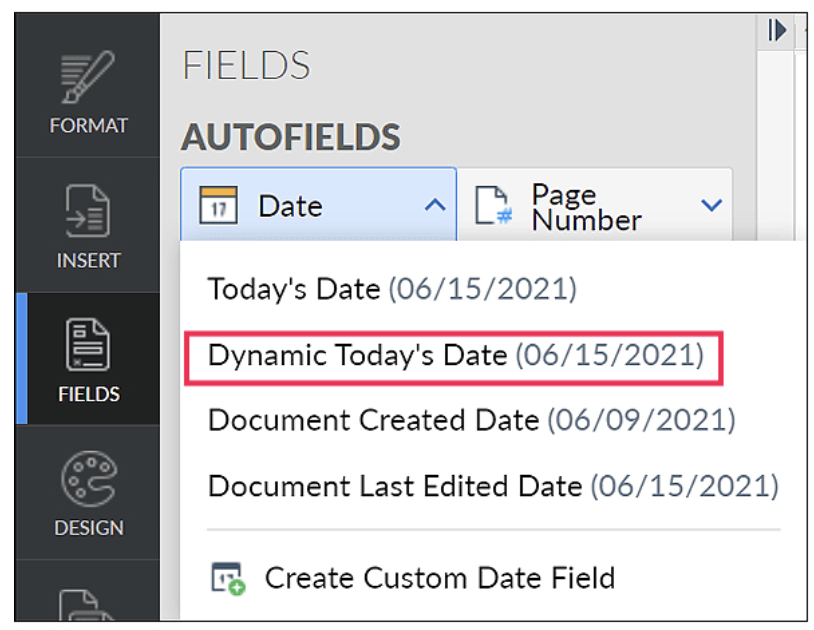
Task: Click the custom date field plus icon
Action: pyautogui.click(x=227, y=578)
